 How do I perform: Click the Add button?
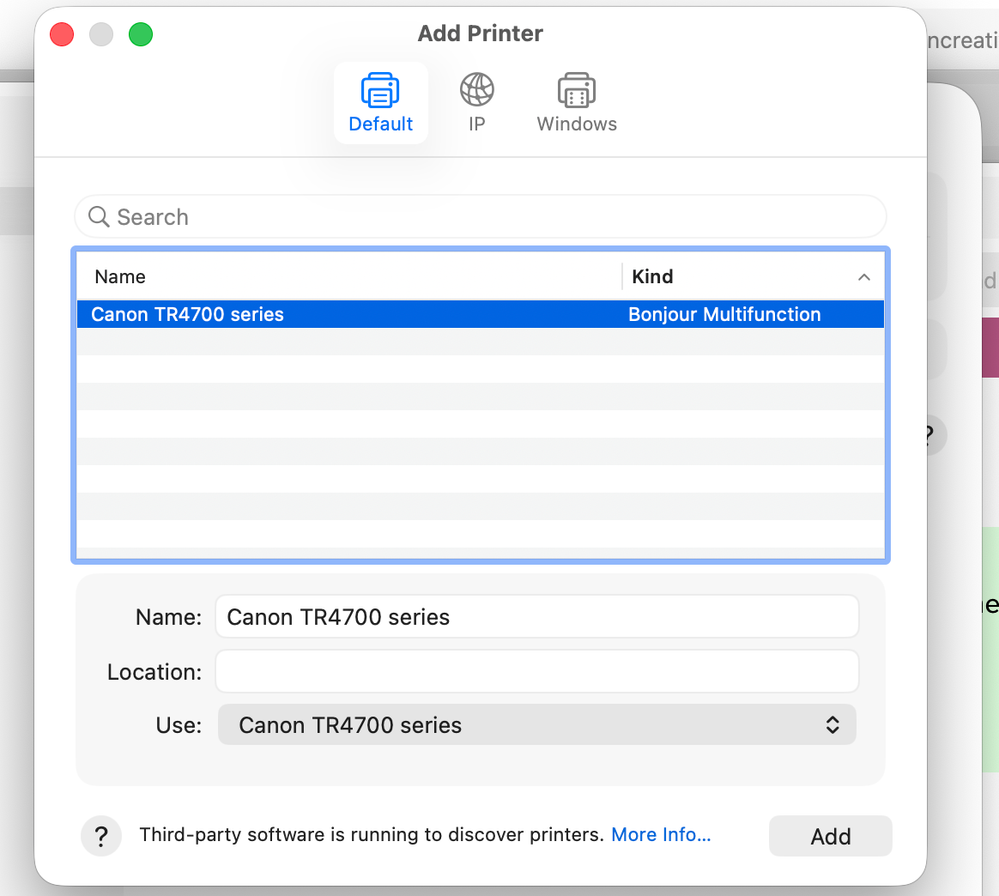click(x=830, y=836)
